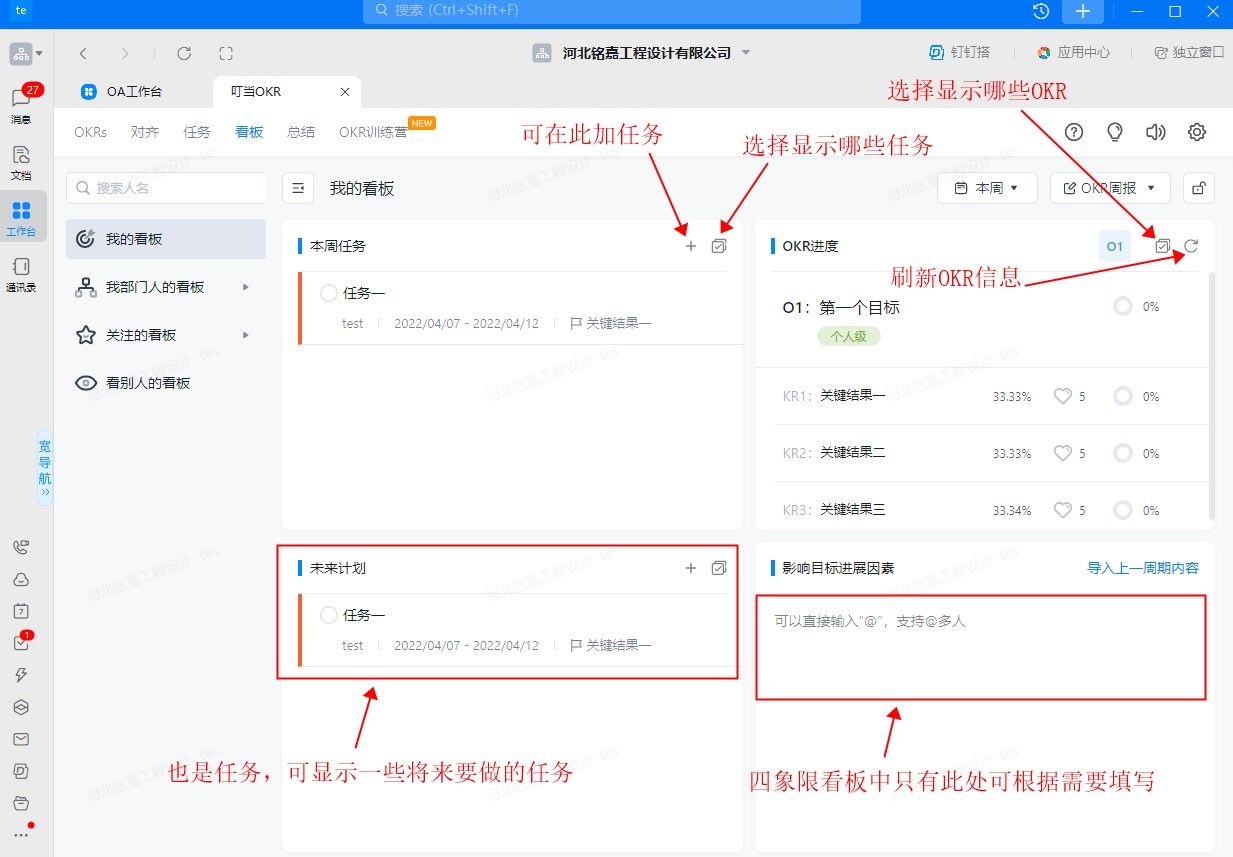Click the lock icon beside OKR周报
This screenshot has width=1233, height=857.
(x=1199, y=188)
